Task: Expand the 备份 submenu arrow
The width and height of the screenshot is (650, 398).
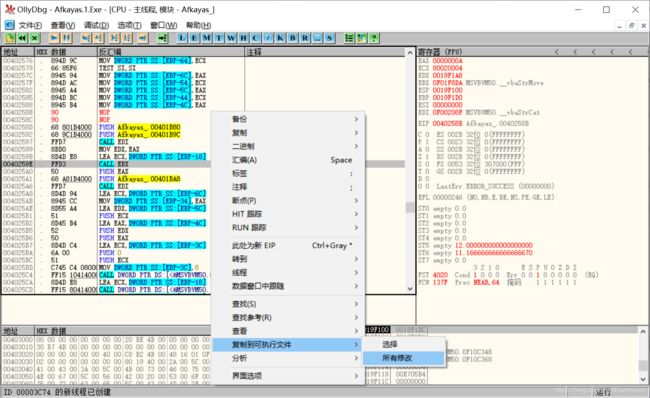Action: click(356, 119)
